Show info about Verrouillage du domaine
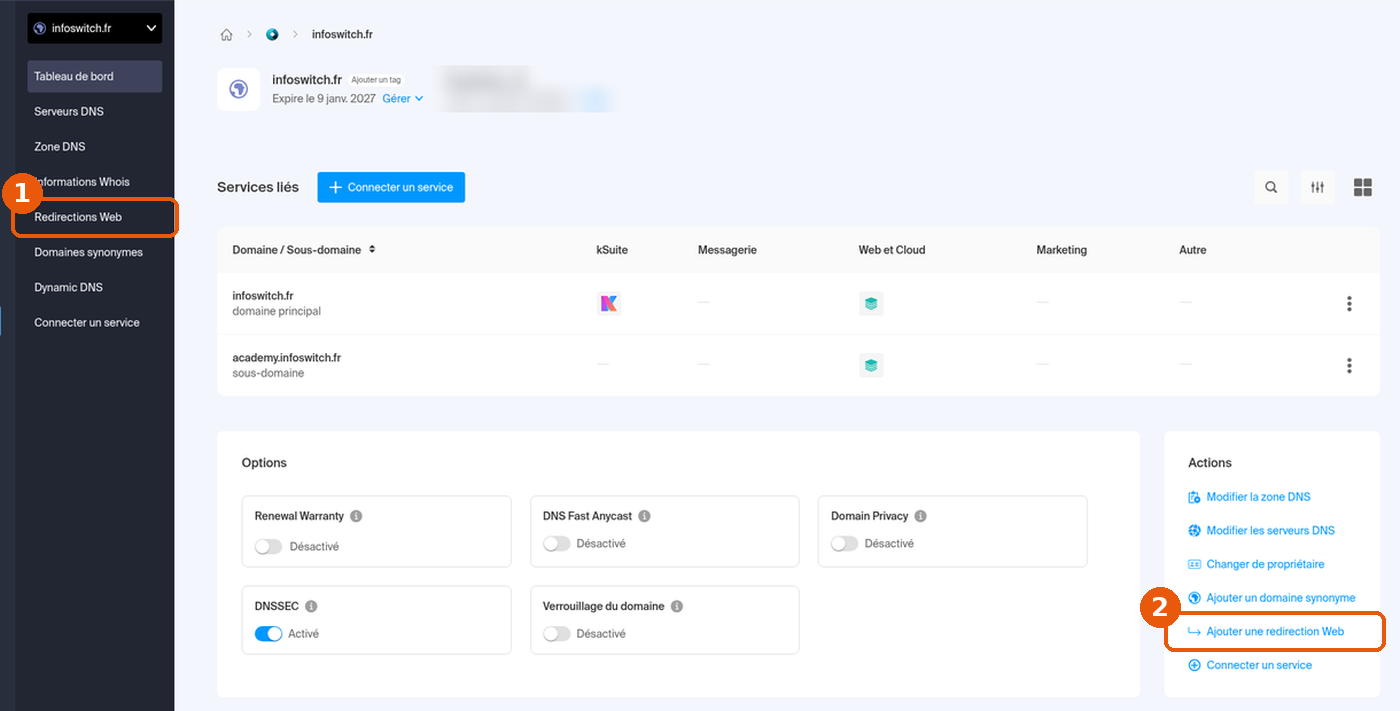Viewport: 1400px width, 711px height. tap(677, 607)
